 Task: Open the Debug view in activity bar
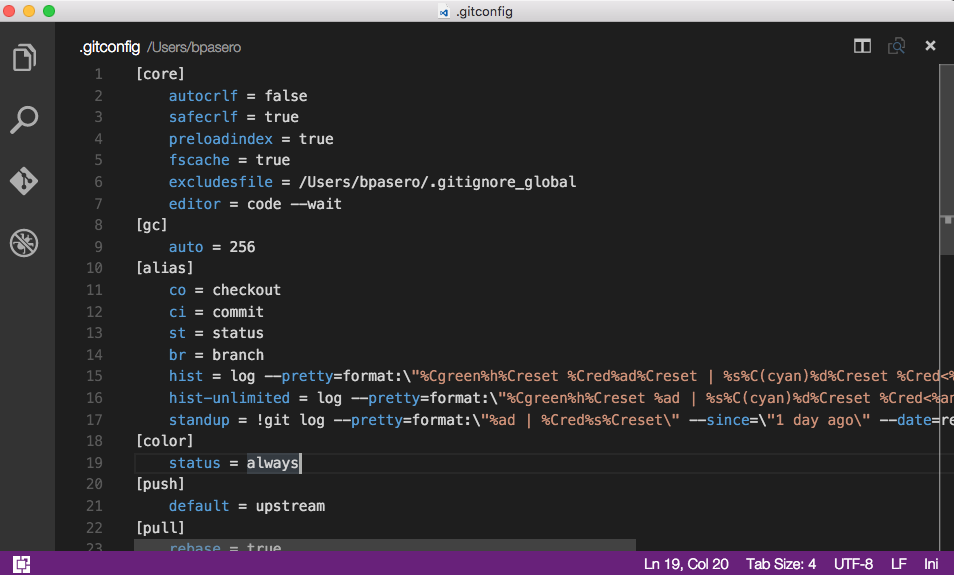[25, 242]
